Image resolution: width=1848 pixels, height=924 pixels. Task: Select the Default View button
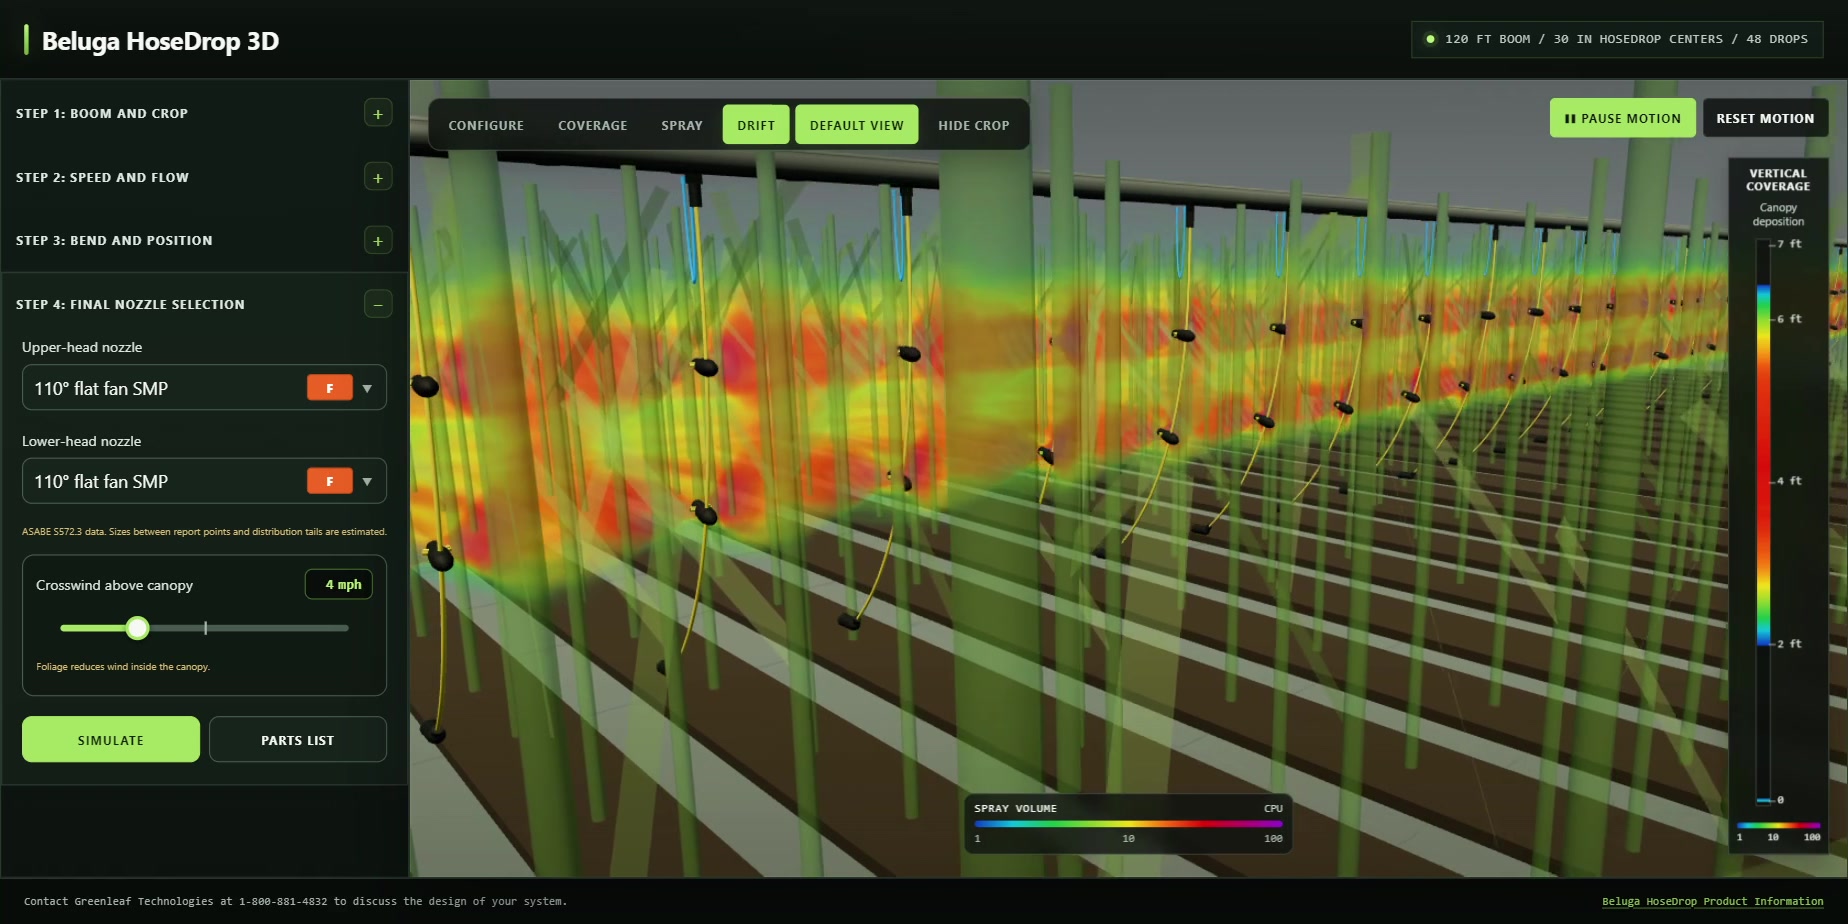[x=857, y=125]
